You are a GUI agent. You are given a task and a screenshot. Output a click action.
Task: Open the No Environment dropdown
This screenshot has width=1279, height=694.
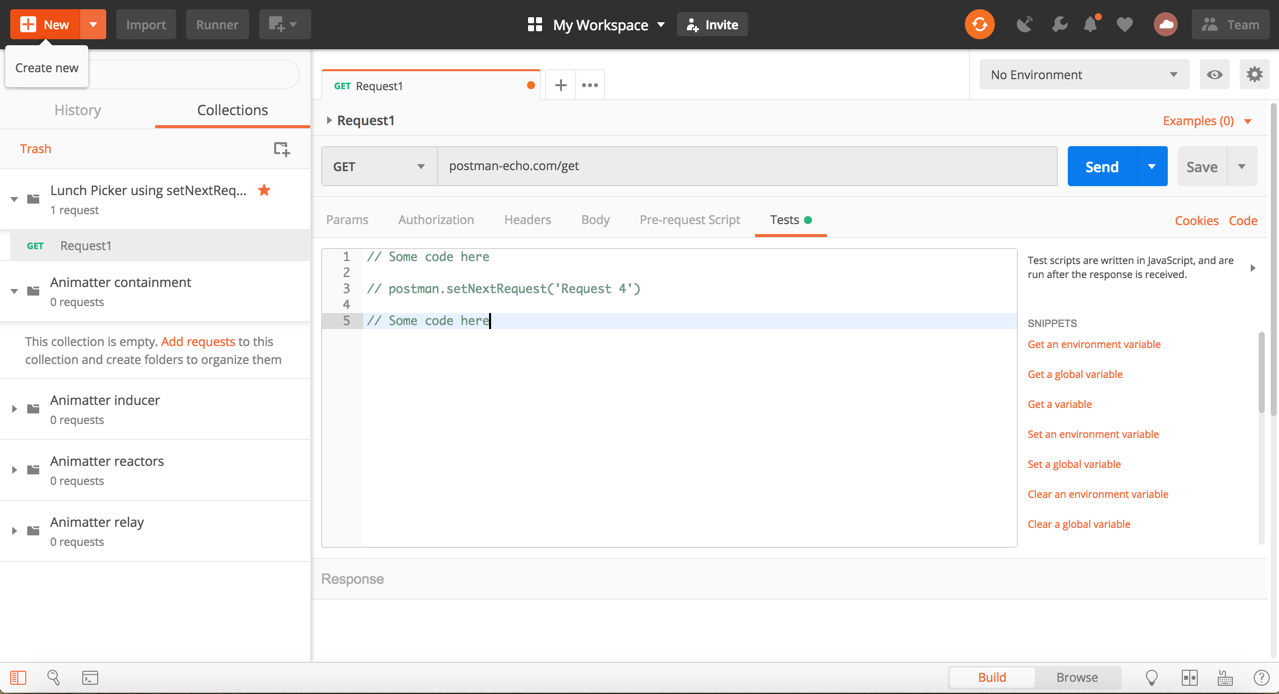point(1083,74)
